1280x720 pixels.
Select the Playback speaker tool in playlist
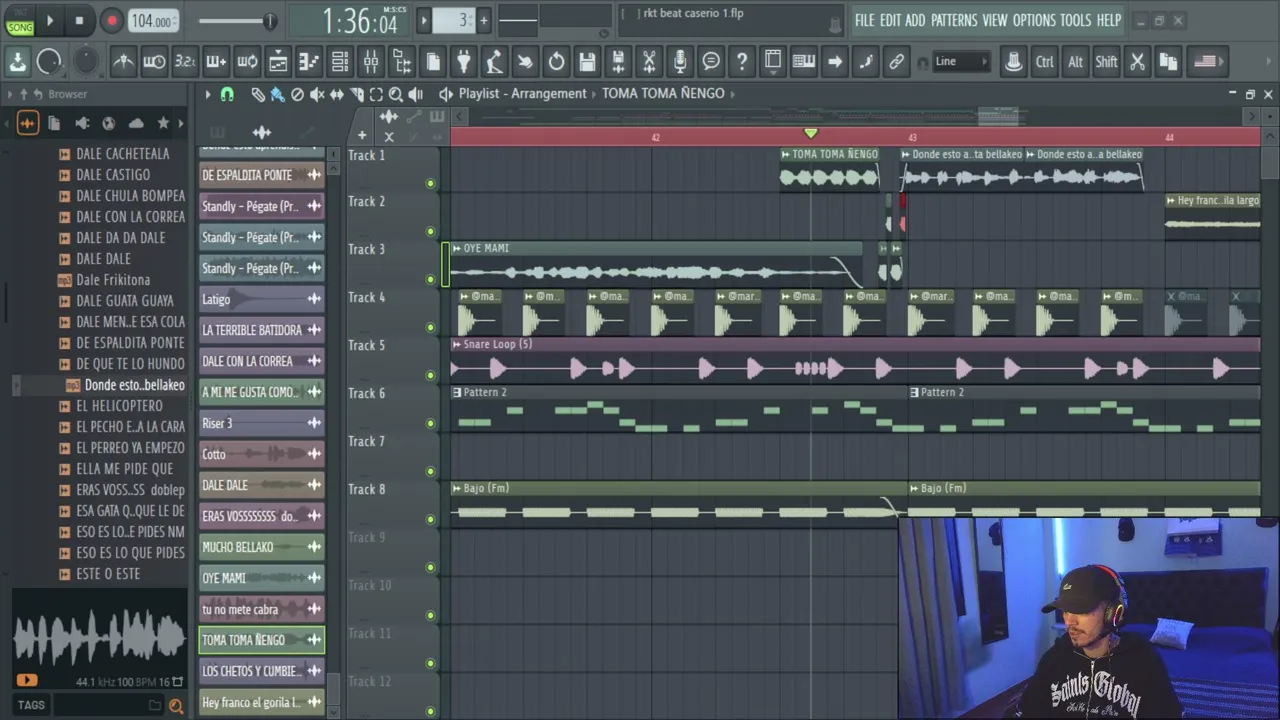tap(416, 94)
